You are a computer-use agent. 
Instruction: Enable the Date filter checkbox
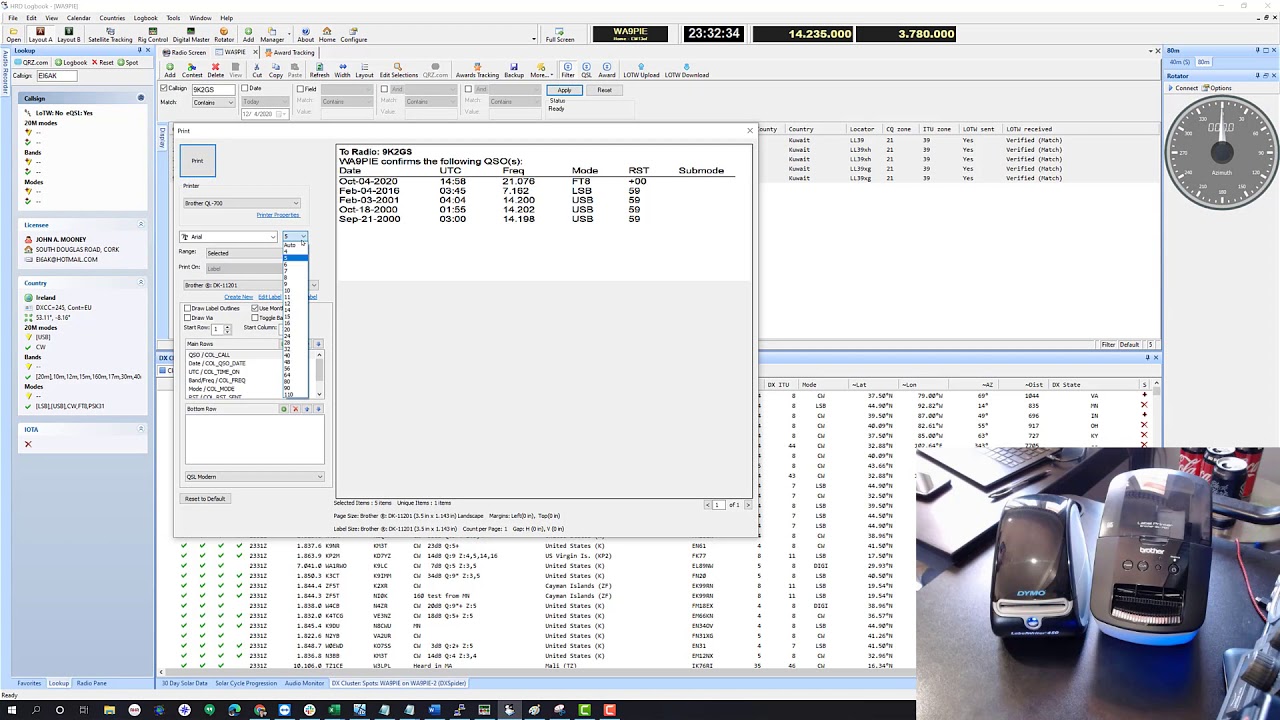pyautogui.click(x=245, y=89)
